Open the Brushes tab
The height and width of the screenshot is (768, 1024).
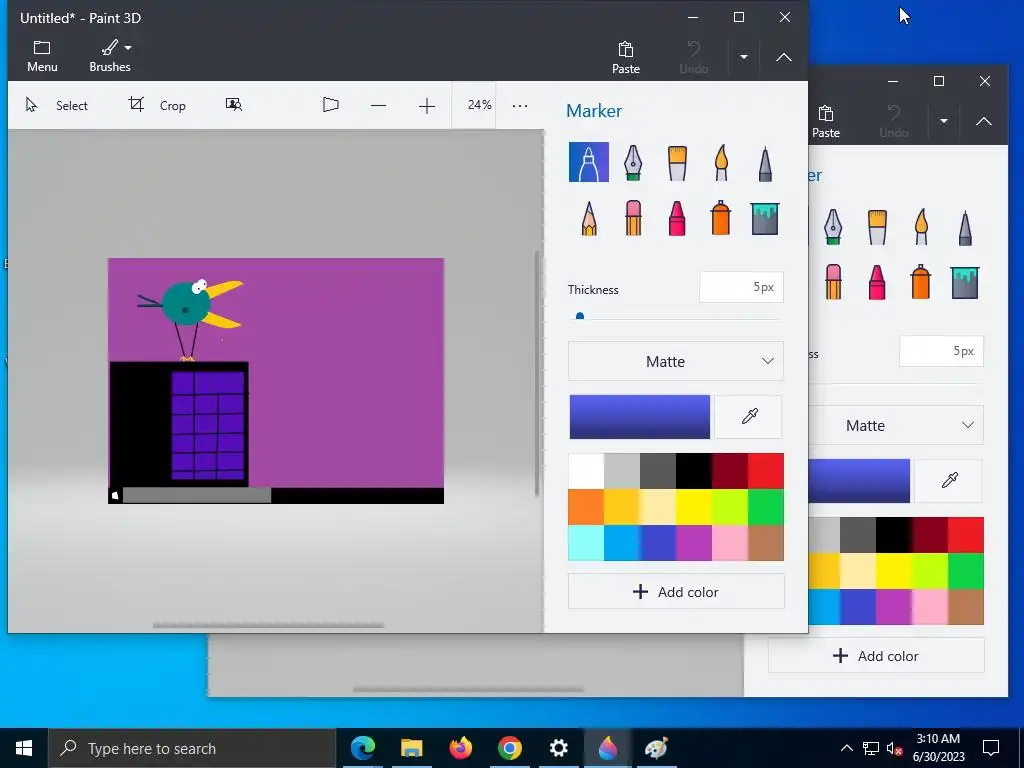point(110,56)
